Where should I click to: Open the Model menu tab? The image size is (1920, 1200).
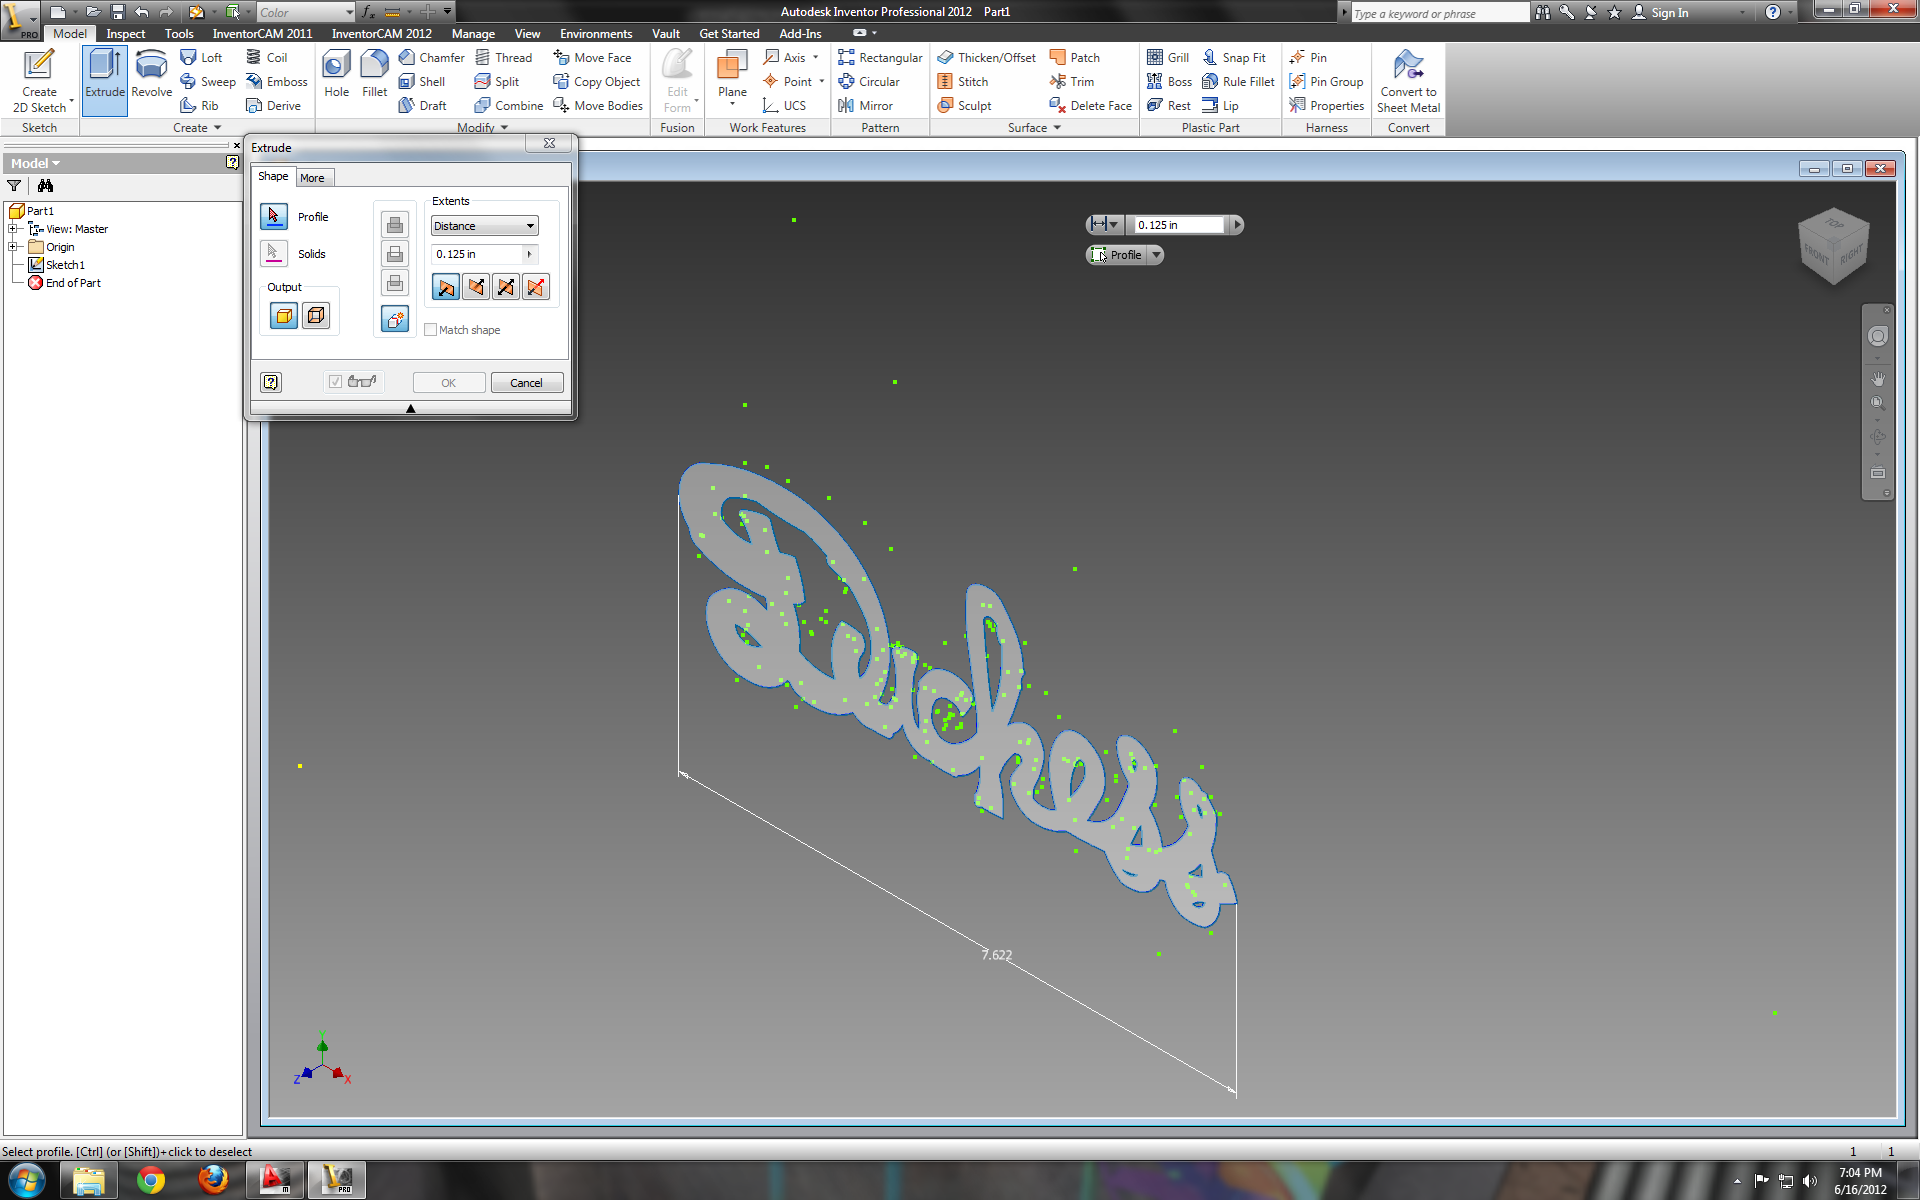(x=68, y=33)
